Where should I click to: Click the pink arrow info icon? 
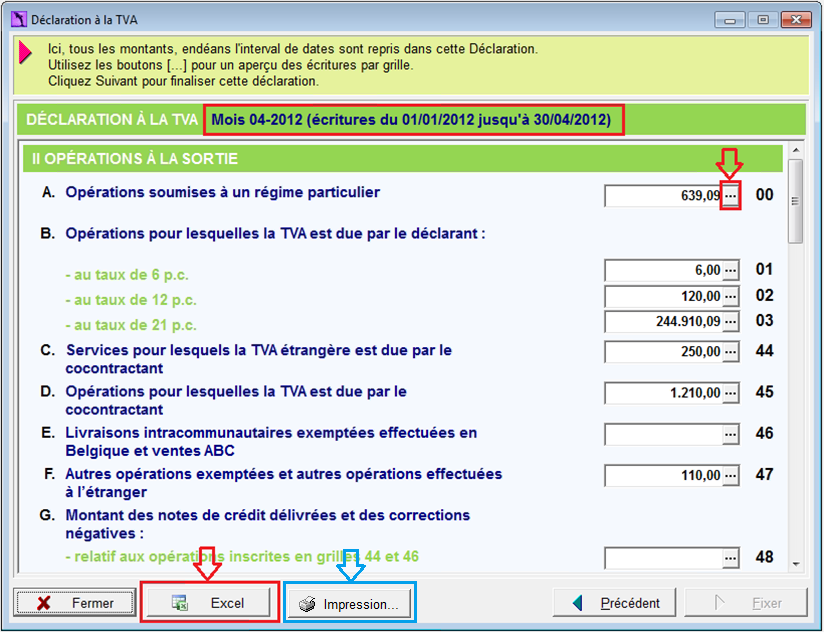[x=25, y=53]
